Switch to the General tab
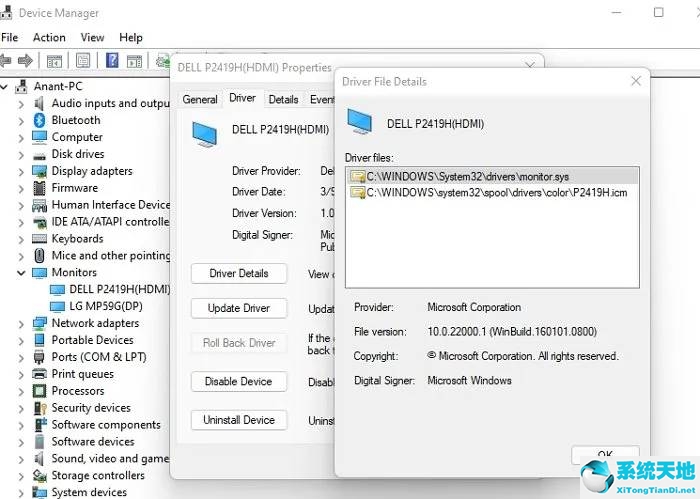The image size is (700, 499). 200,99
